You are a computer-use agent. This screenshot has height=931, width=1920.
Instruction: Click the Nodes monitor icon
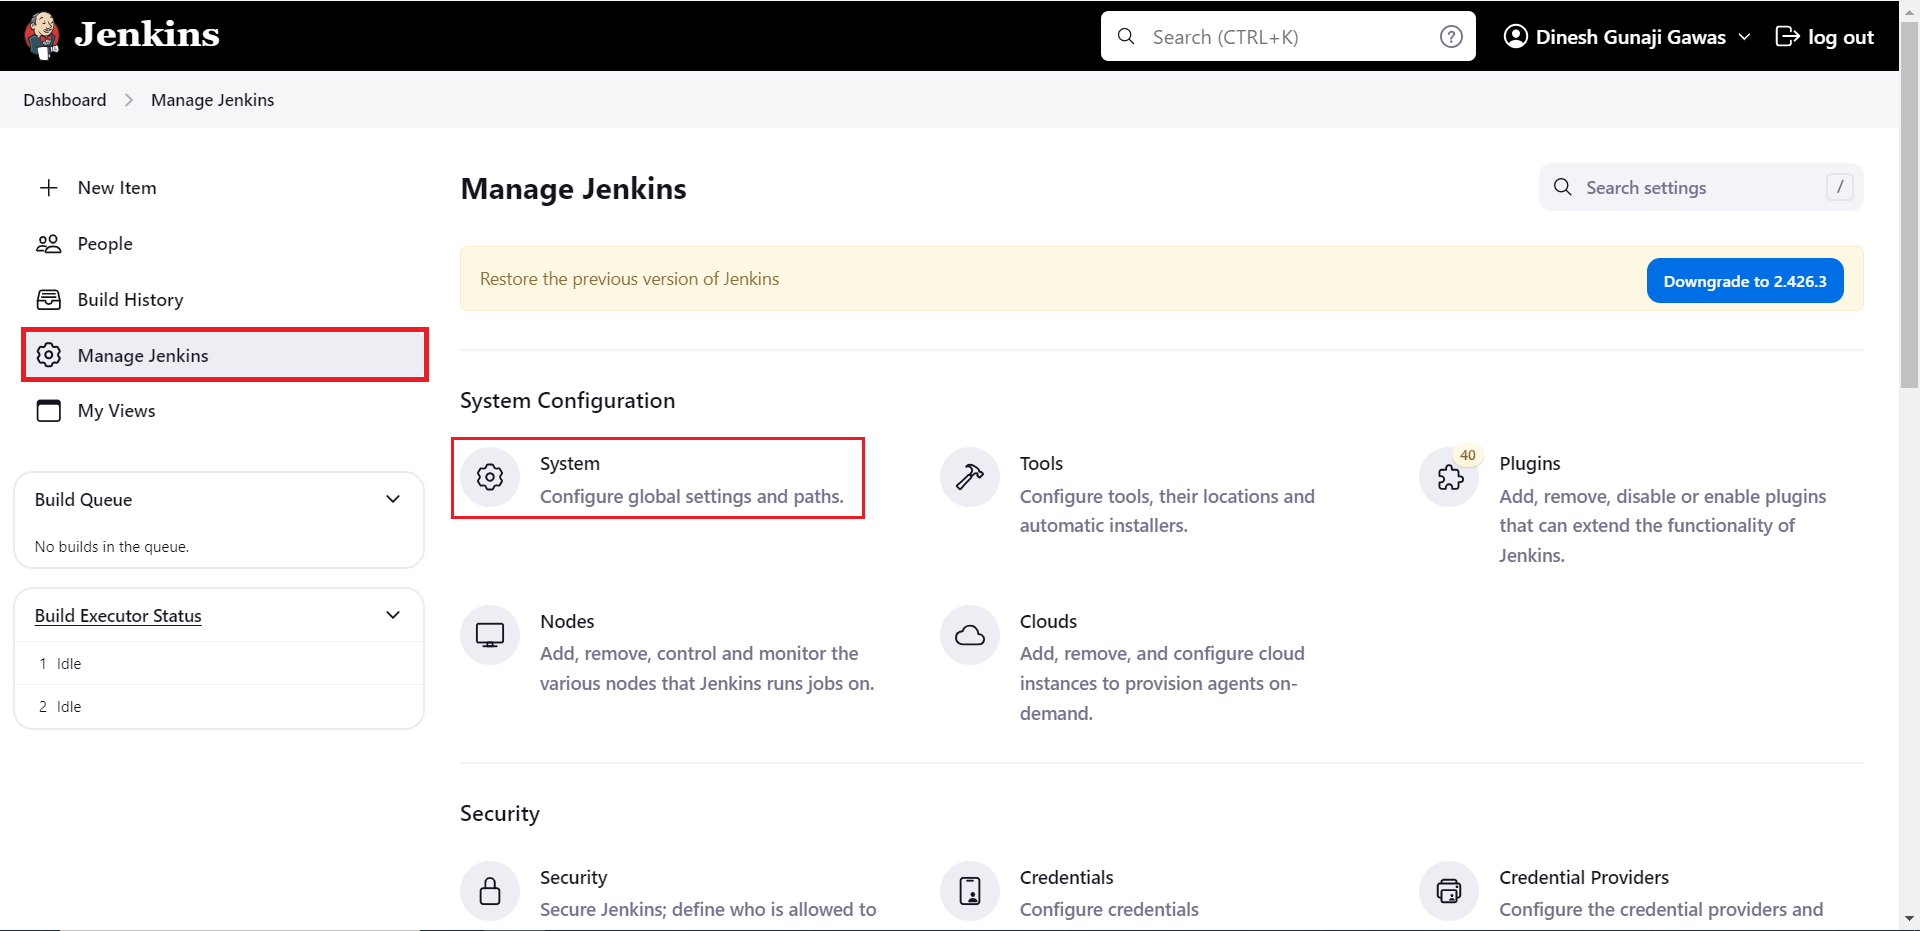[x=490, y=635]
